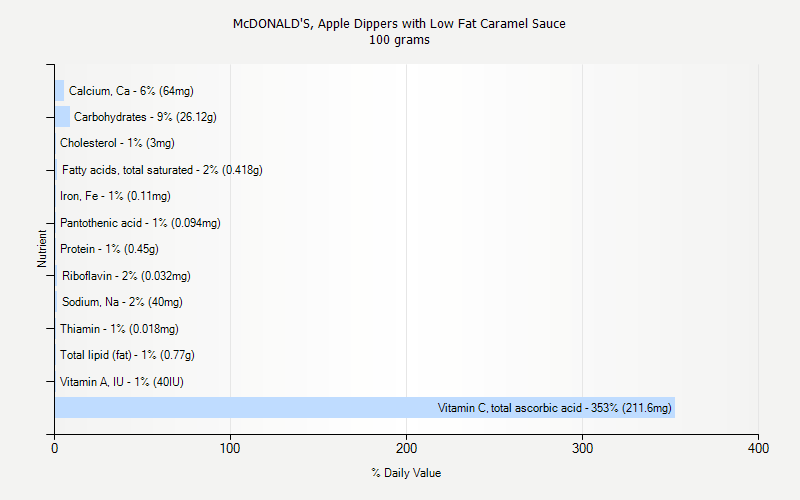This screenshot has height=500, width=800.
Task: Select the 'Total lipid (fat) - 1% (0.77g)' label
Action: click(127, 355)
